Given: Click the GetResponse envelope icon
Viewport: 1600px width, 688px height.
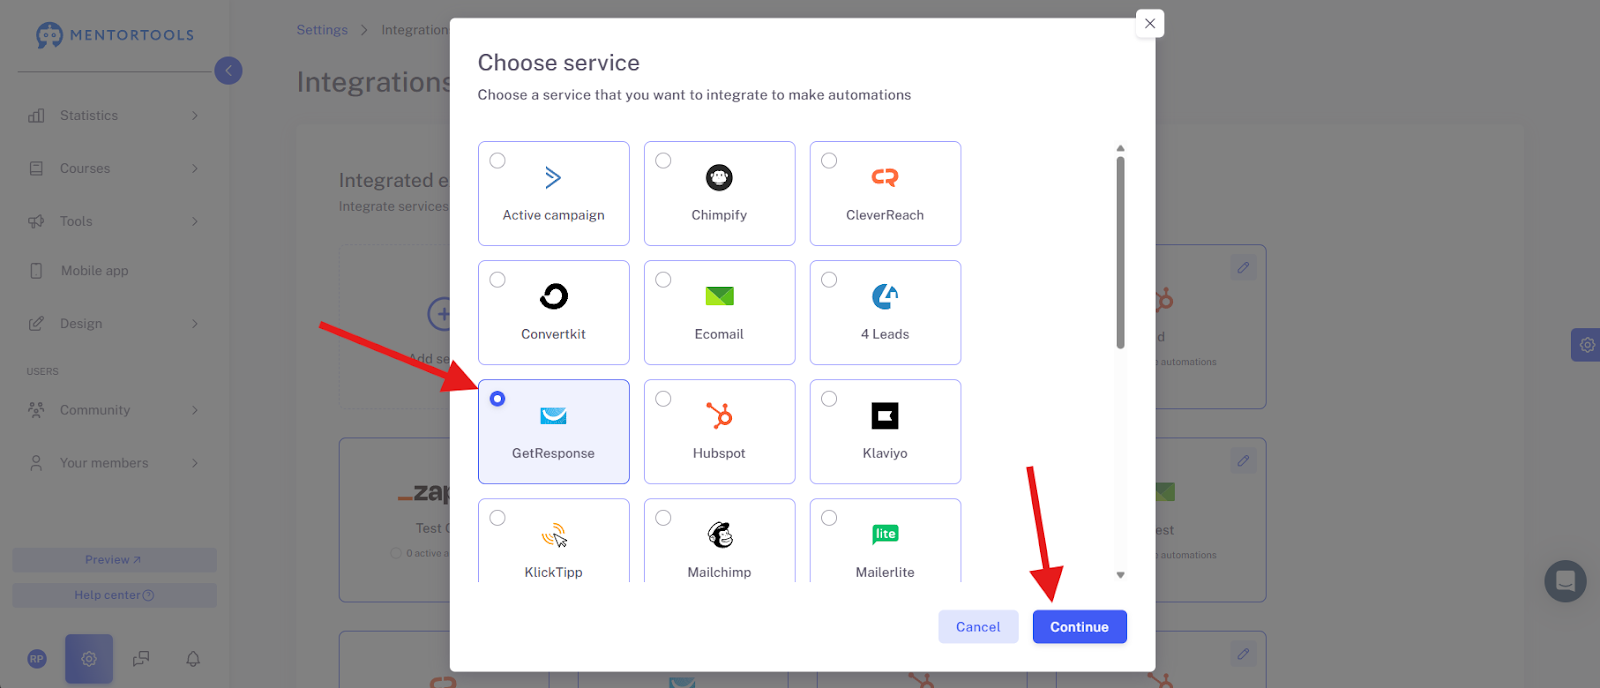Looking at the screenshot, I should click(x=553, y=415).
